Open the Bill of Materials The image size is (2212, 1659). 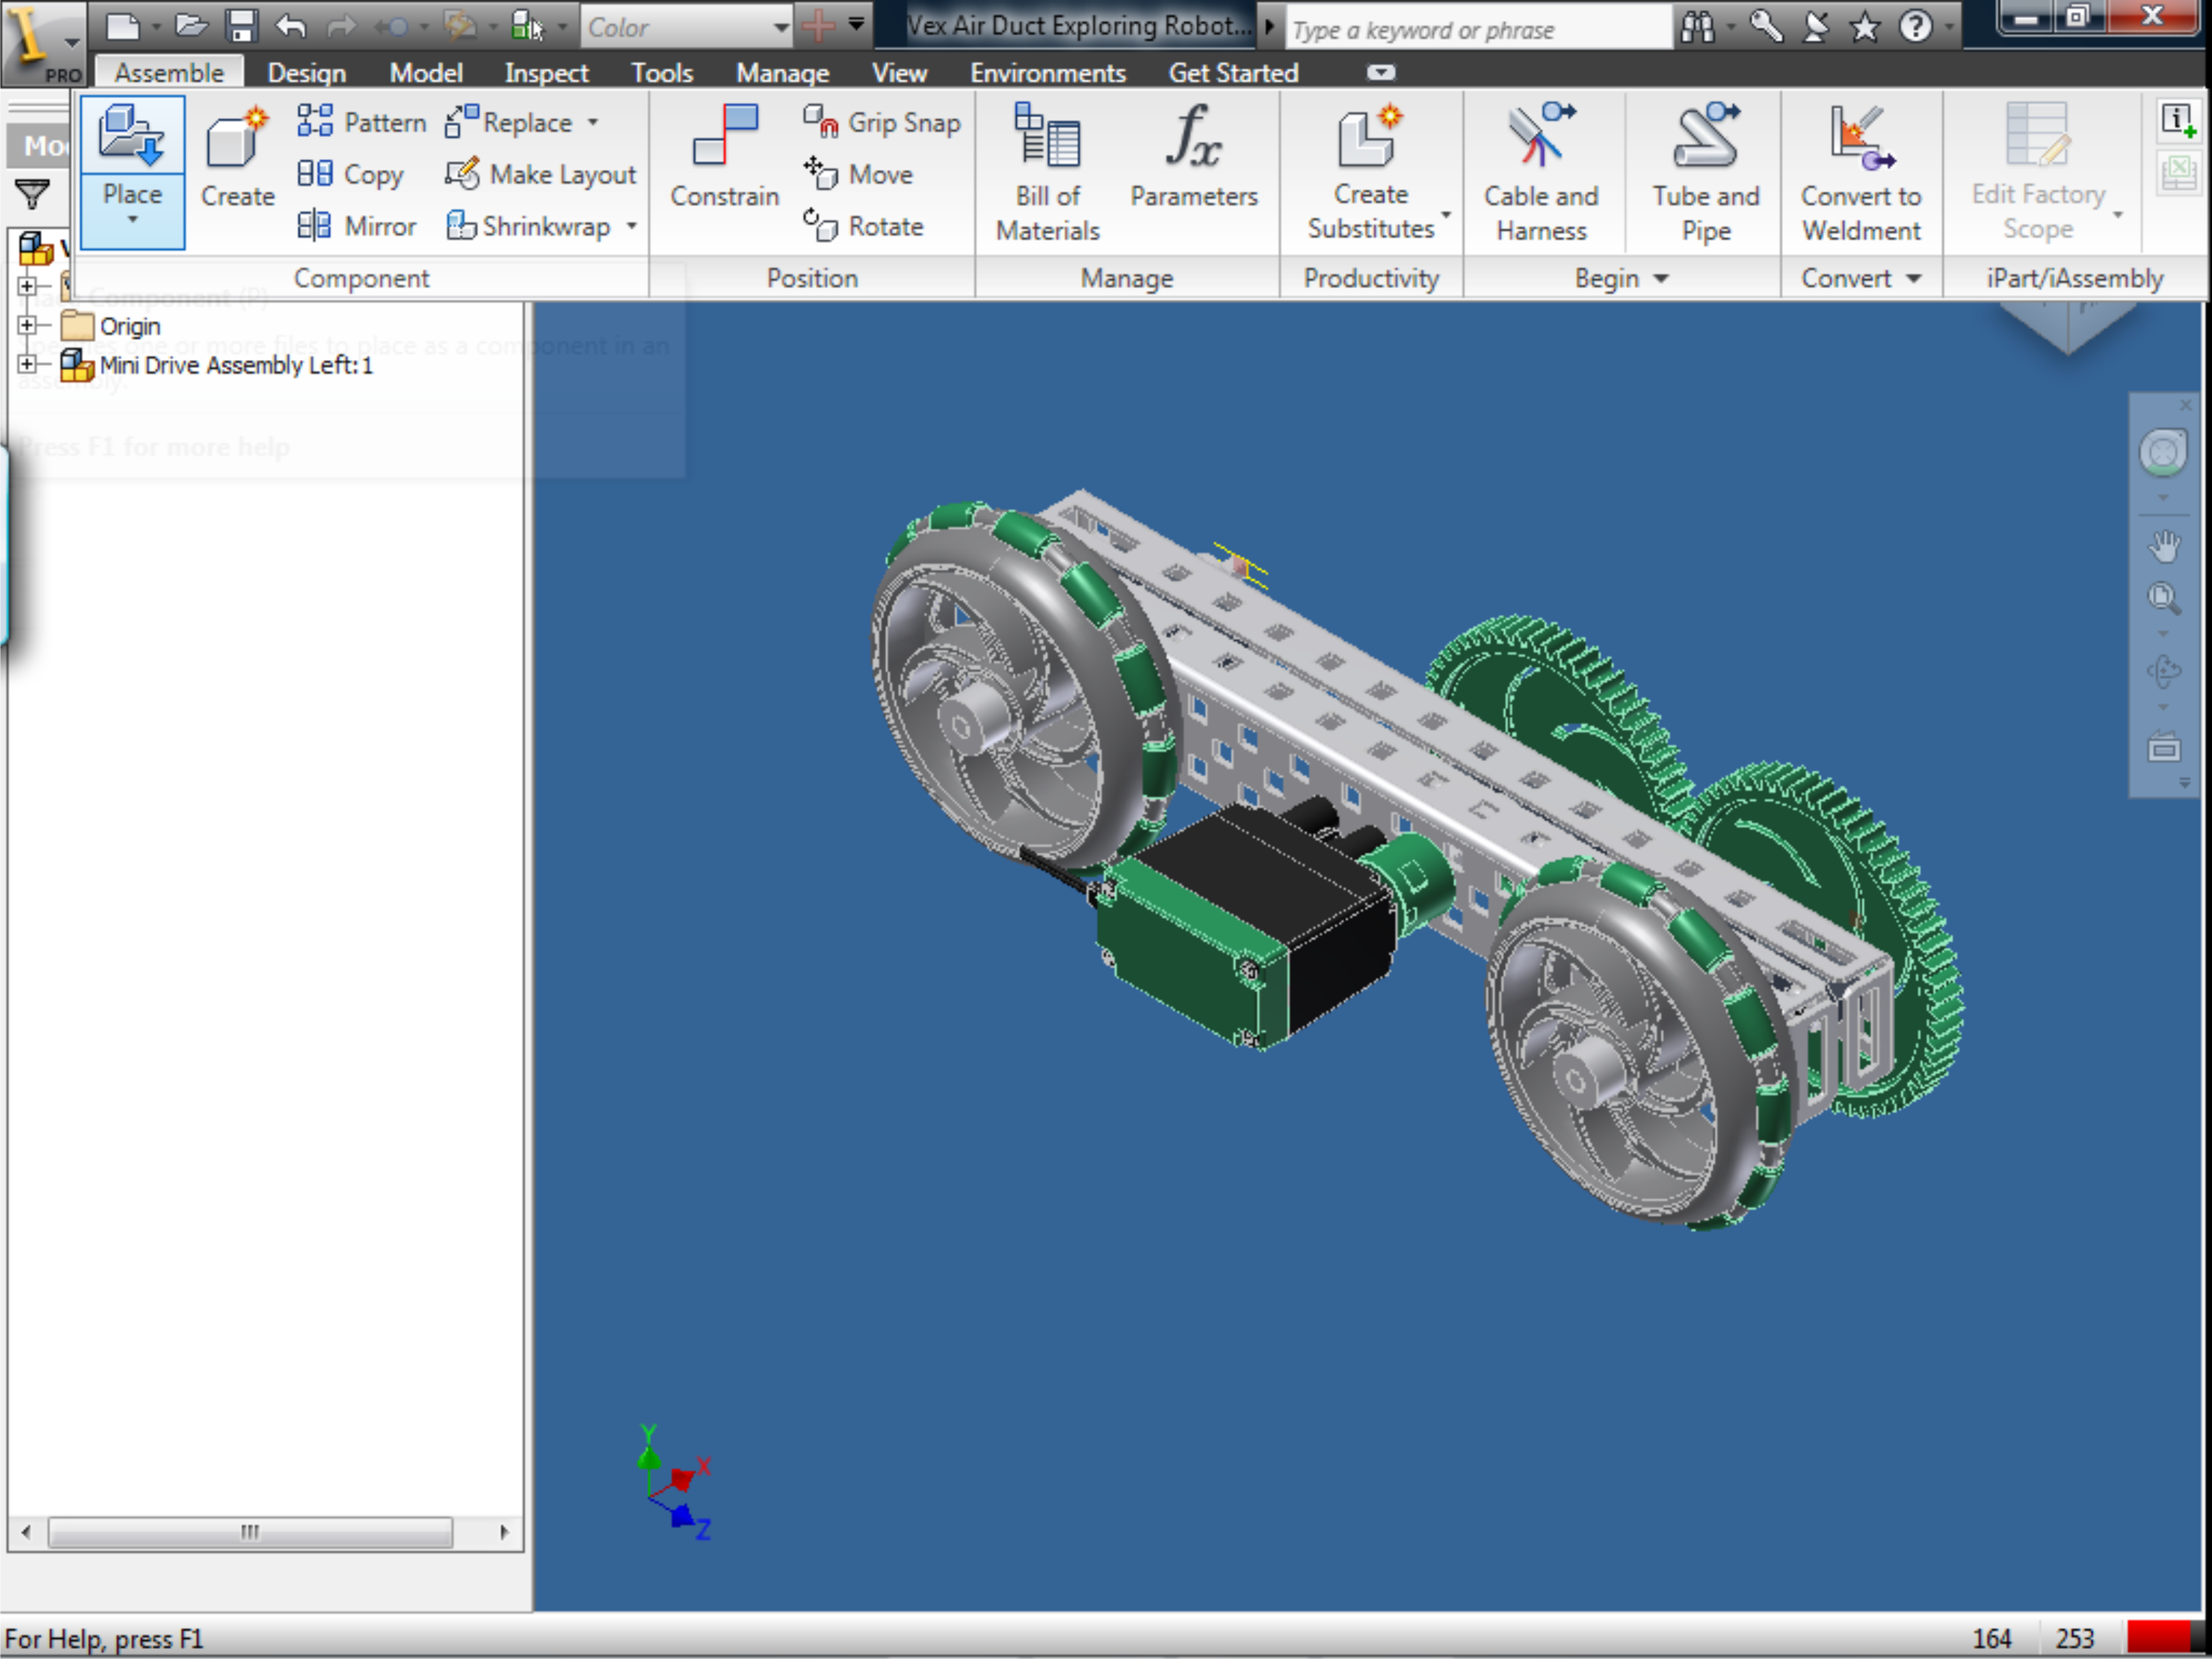tap(1047, 172)
